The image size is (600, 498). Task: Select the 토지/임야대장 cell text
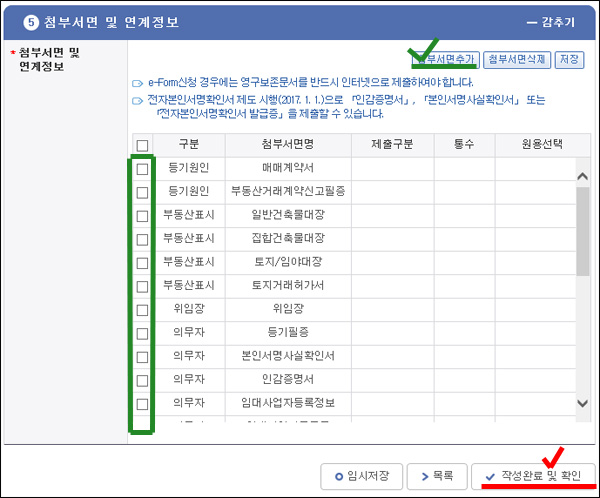click(x=288, y=262)
